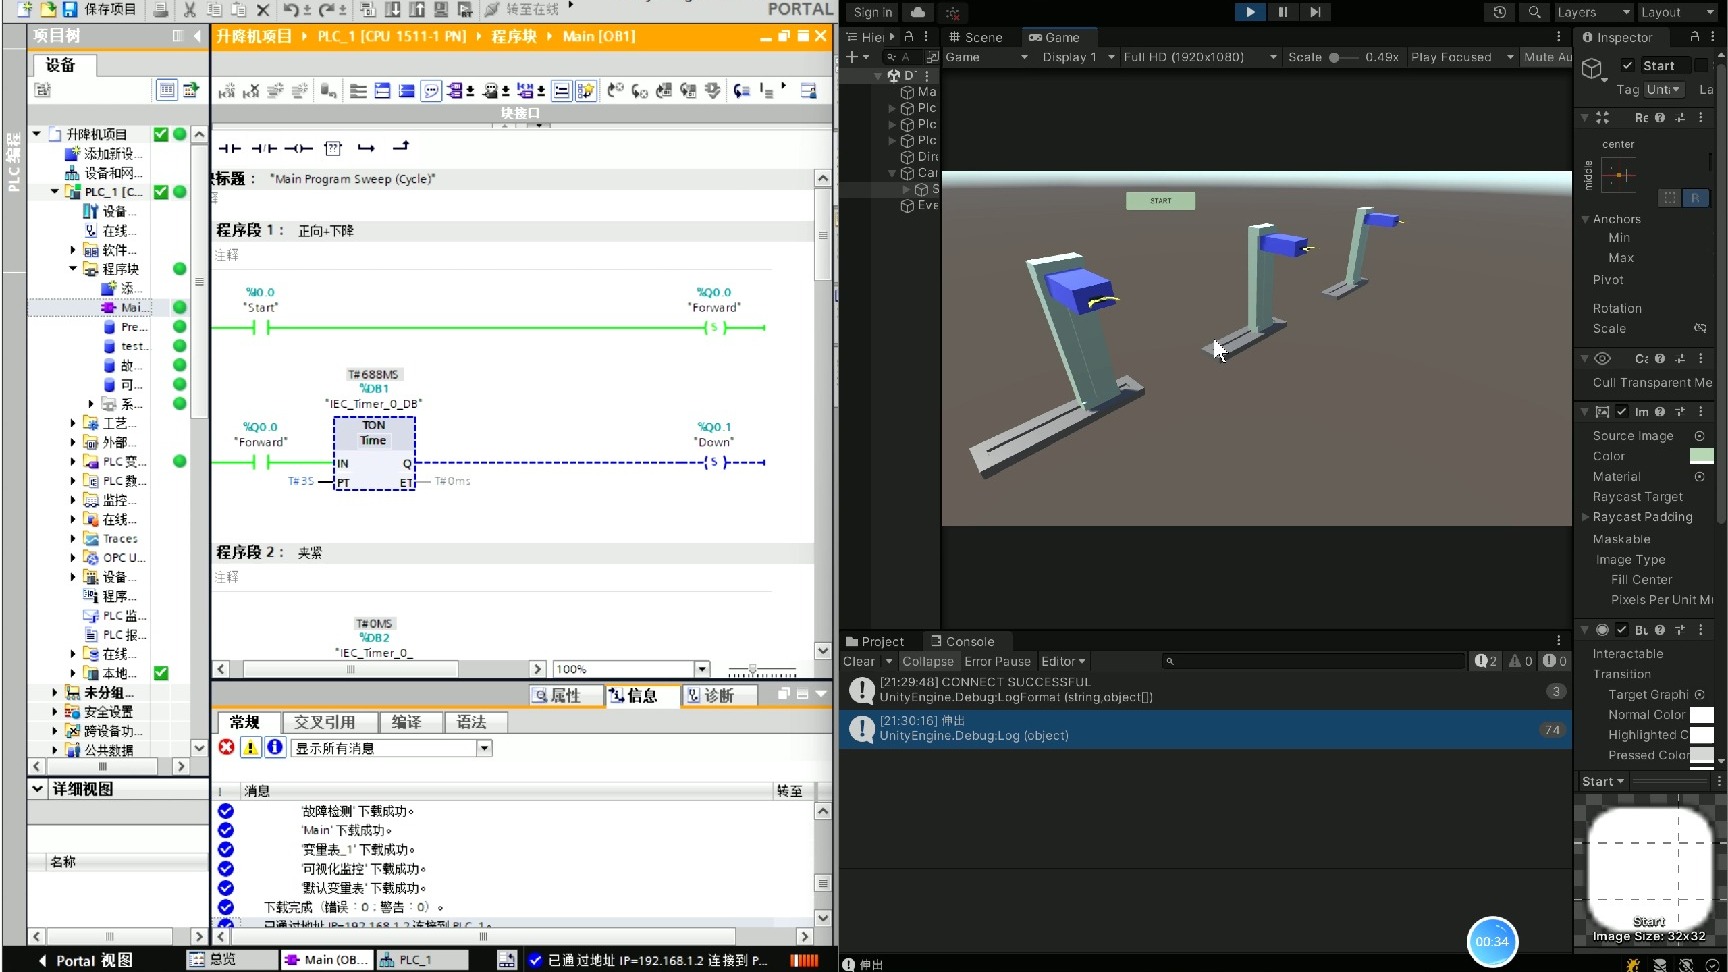The width and height of the screenshot is (1728, 972).
Task: Click the Pause button in Unity toolbar
Action: click(x=1282, y=12)
